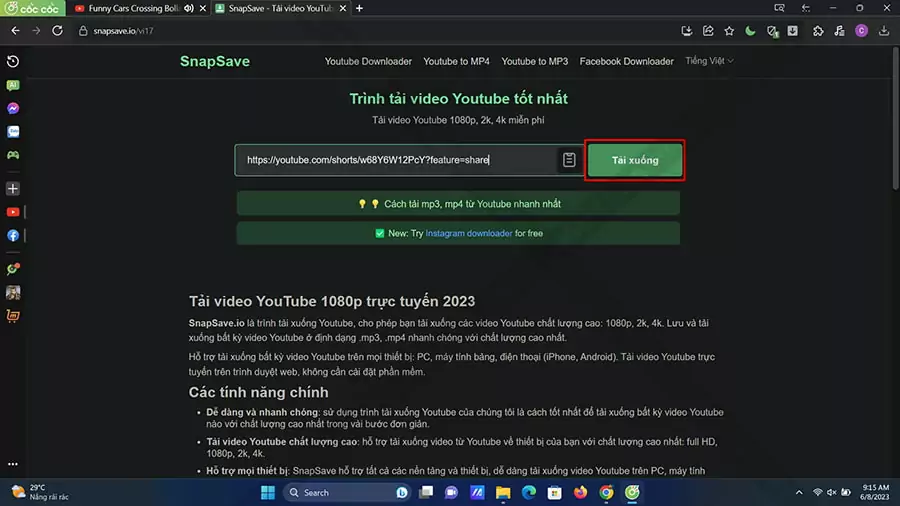This screenshot has height=506, width=900.
Task: Open the extensions puzzle icon
Action: 818,31
